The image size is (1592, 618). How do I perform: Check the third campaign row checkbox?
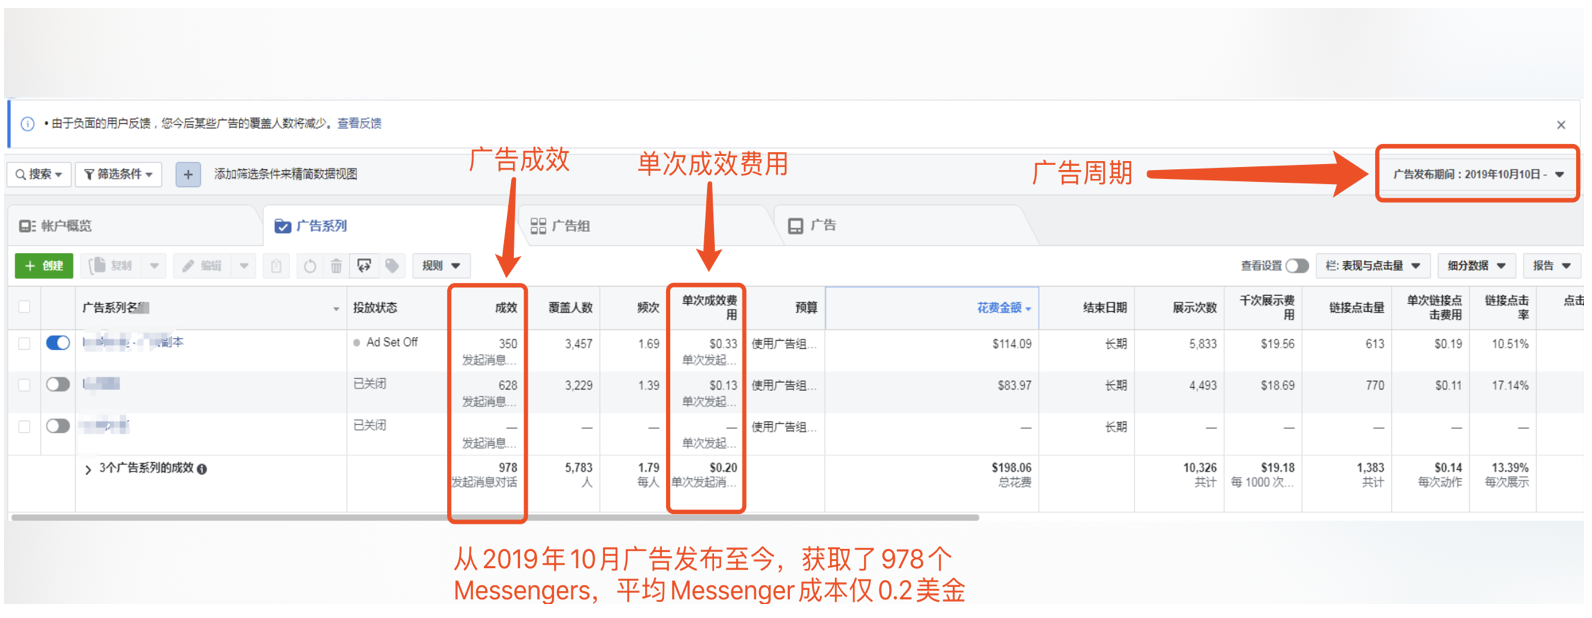(x=24, y=426)
